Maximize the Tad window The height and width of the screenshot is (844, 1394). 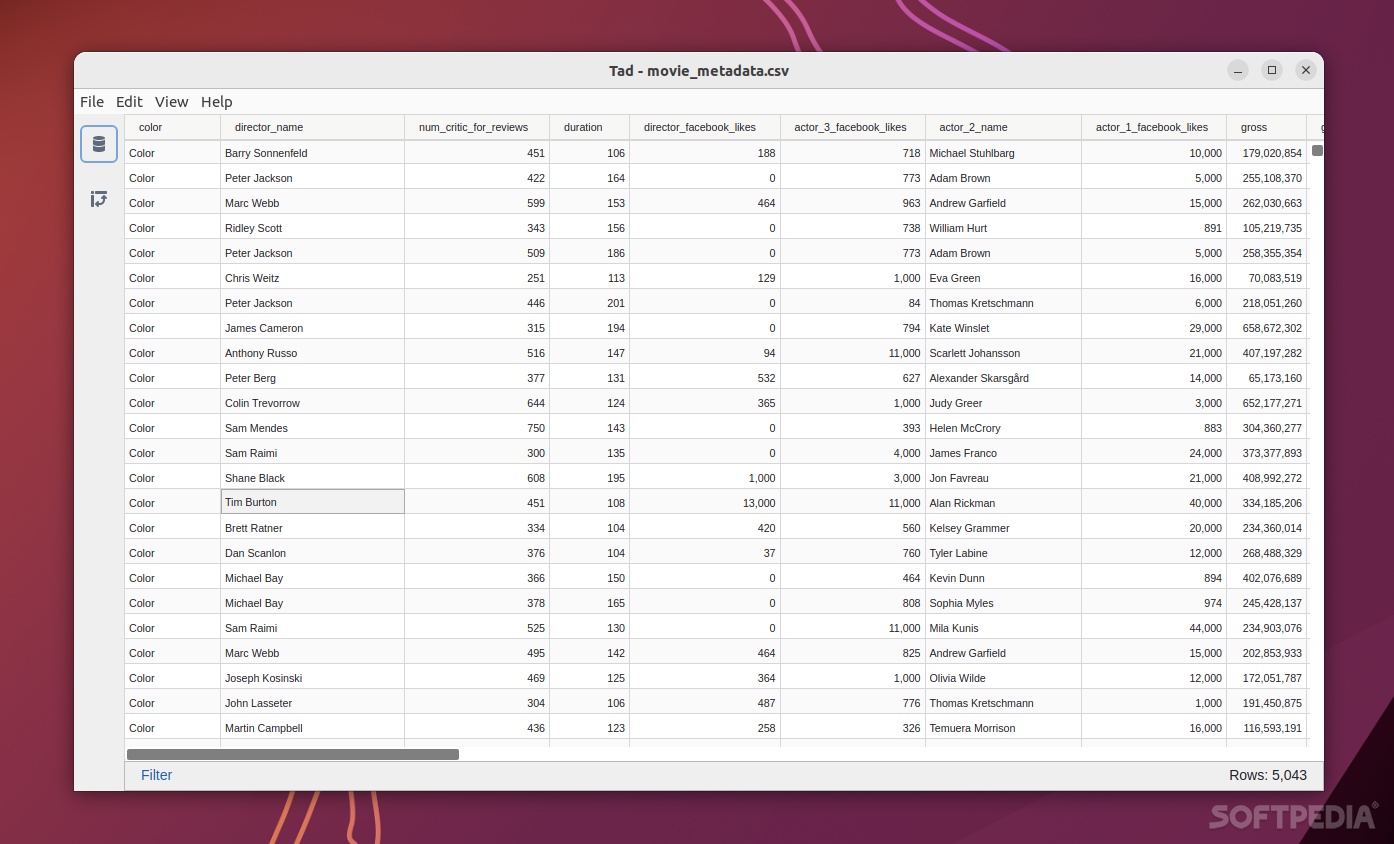pos(1272,70)
